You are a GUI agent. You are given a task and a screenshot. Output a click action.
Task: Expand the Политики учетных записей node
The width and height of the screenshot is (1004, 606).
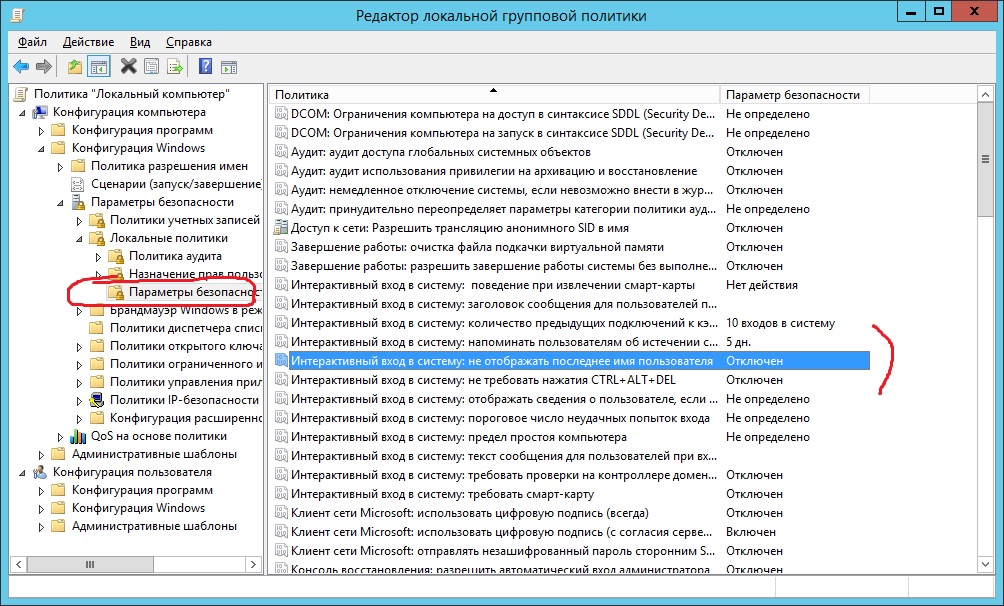(x=78, y=221)
